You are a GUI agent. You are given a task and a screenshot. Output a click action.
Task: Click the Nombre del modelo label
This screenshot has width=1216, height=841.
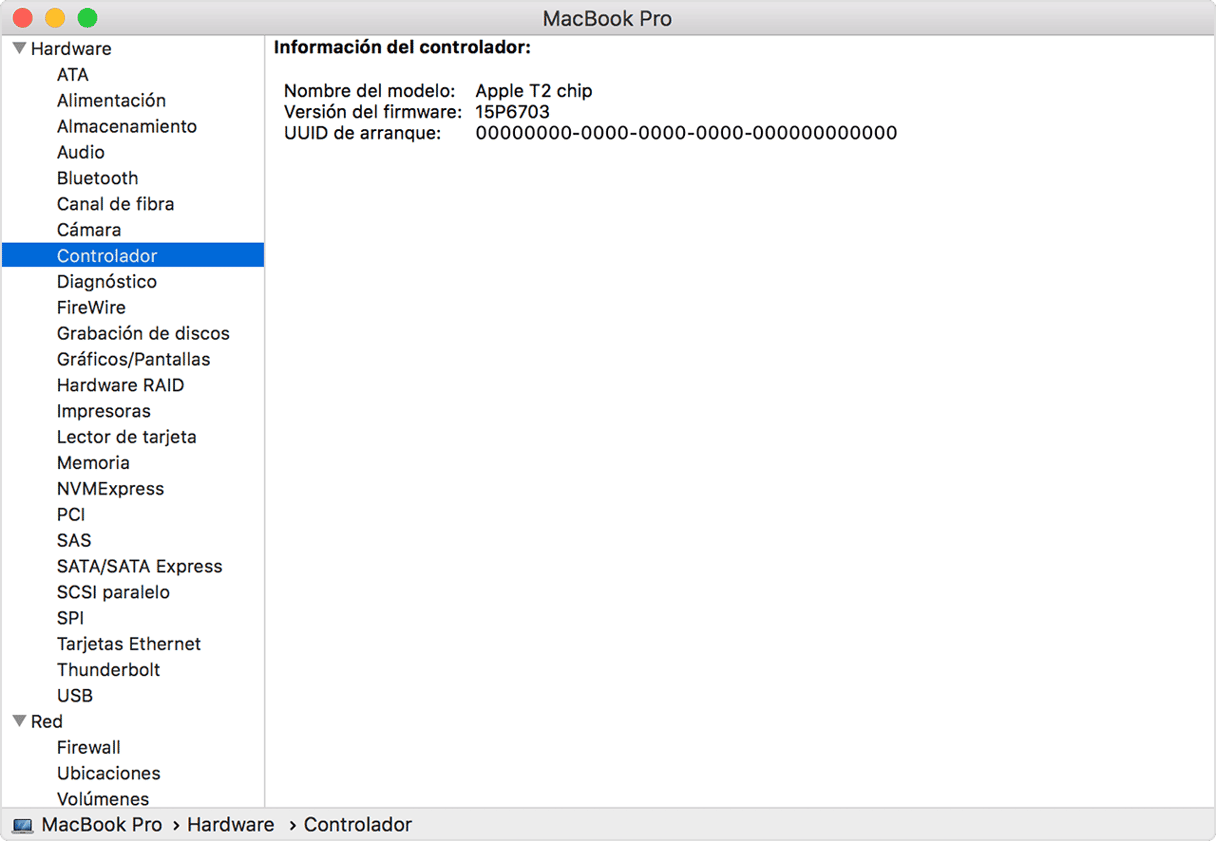pos(369,91)
